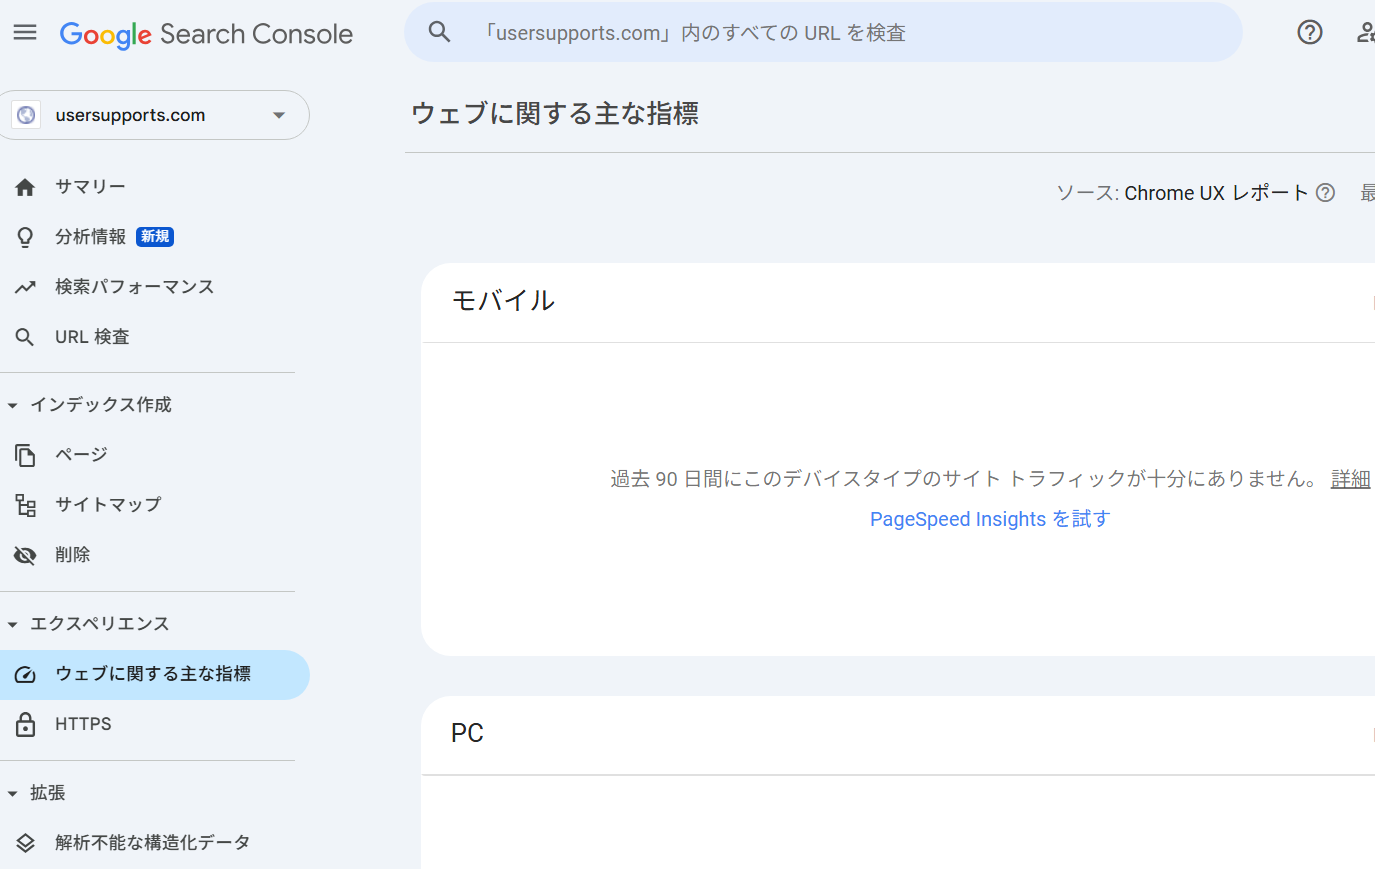The height and width of the screenshot is (869, 1375).
Task: Collapse the 拡張 section
Action: pos(13,793)
